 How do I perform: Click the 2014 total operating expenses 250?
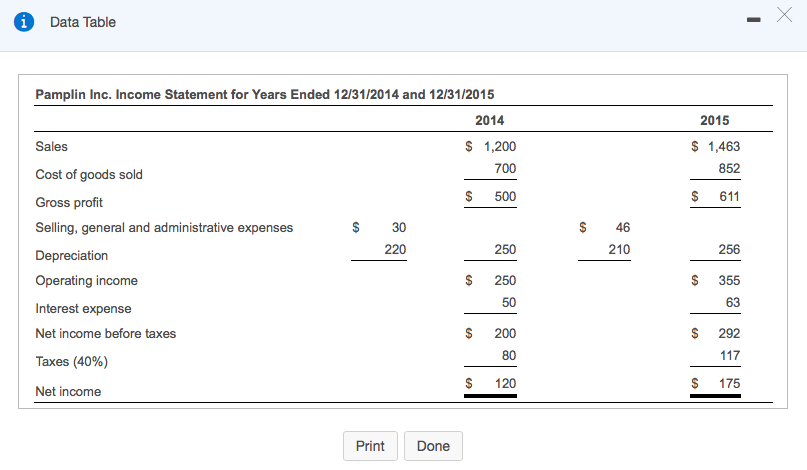505,250
